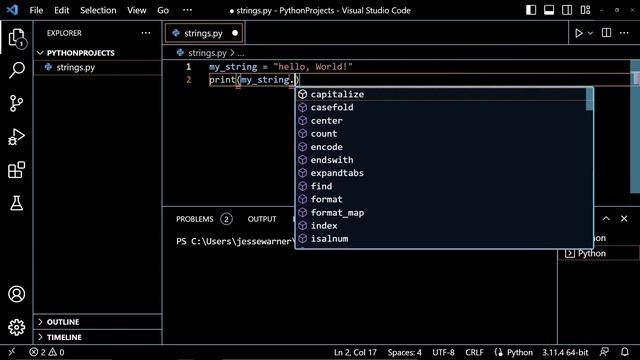
Task: Switch to the OUTPUT tab
Action: [262, 219]
